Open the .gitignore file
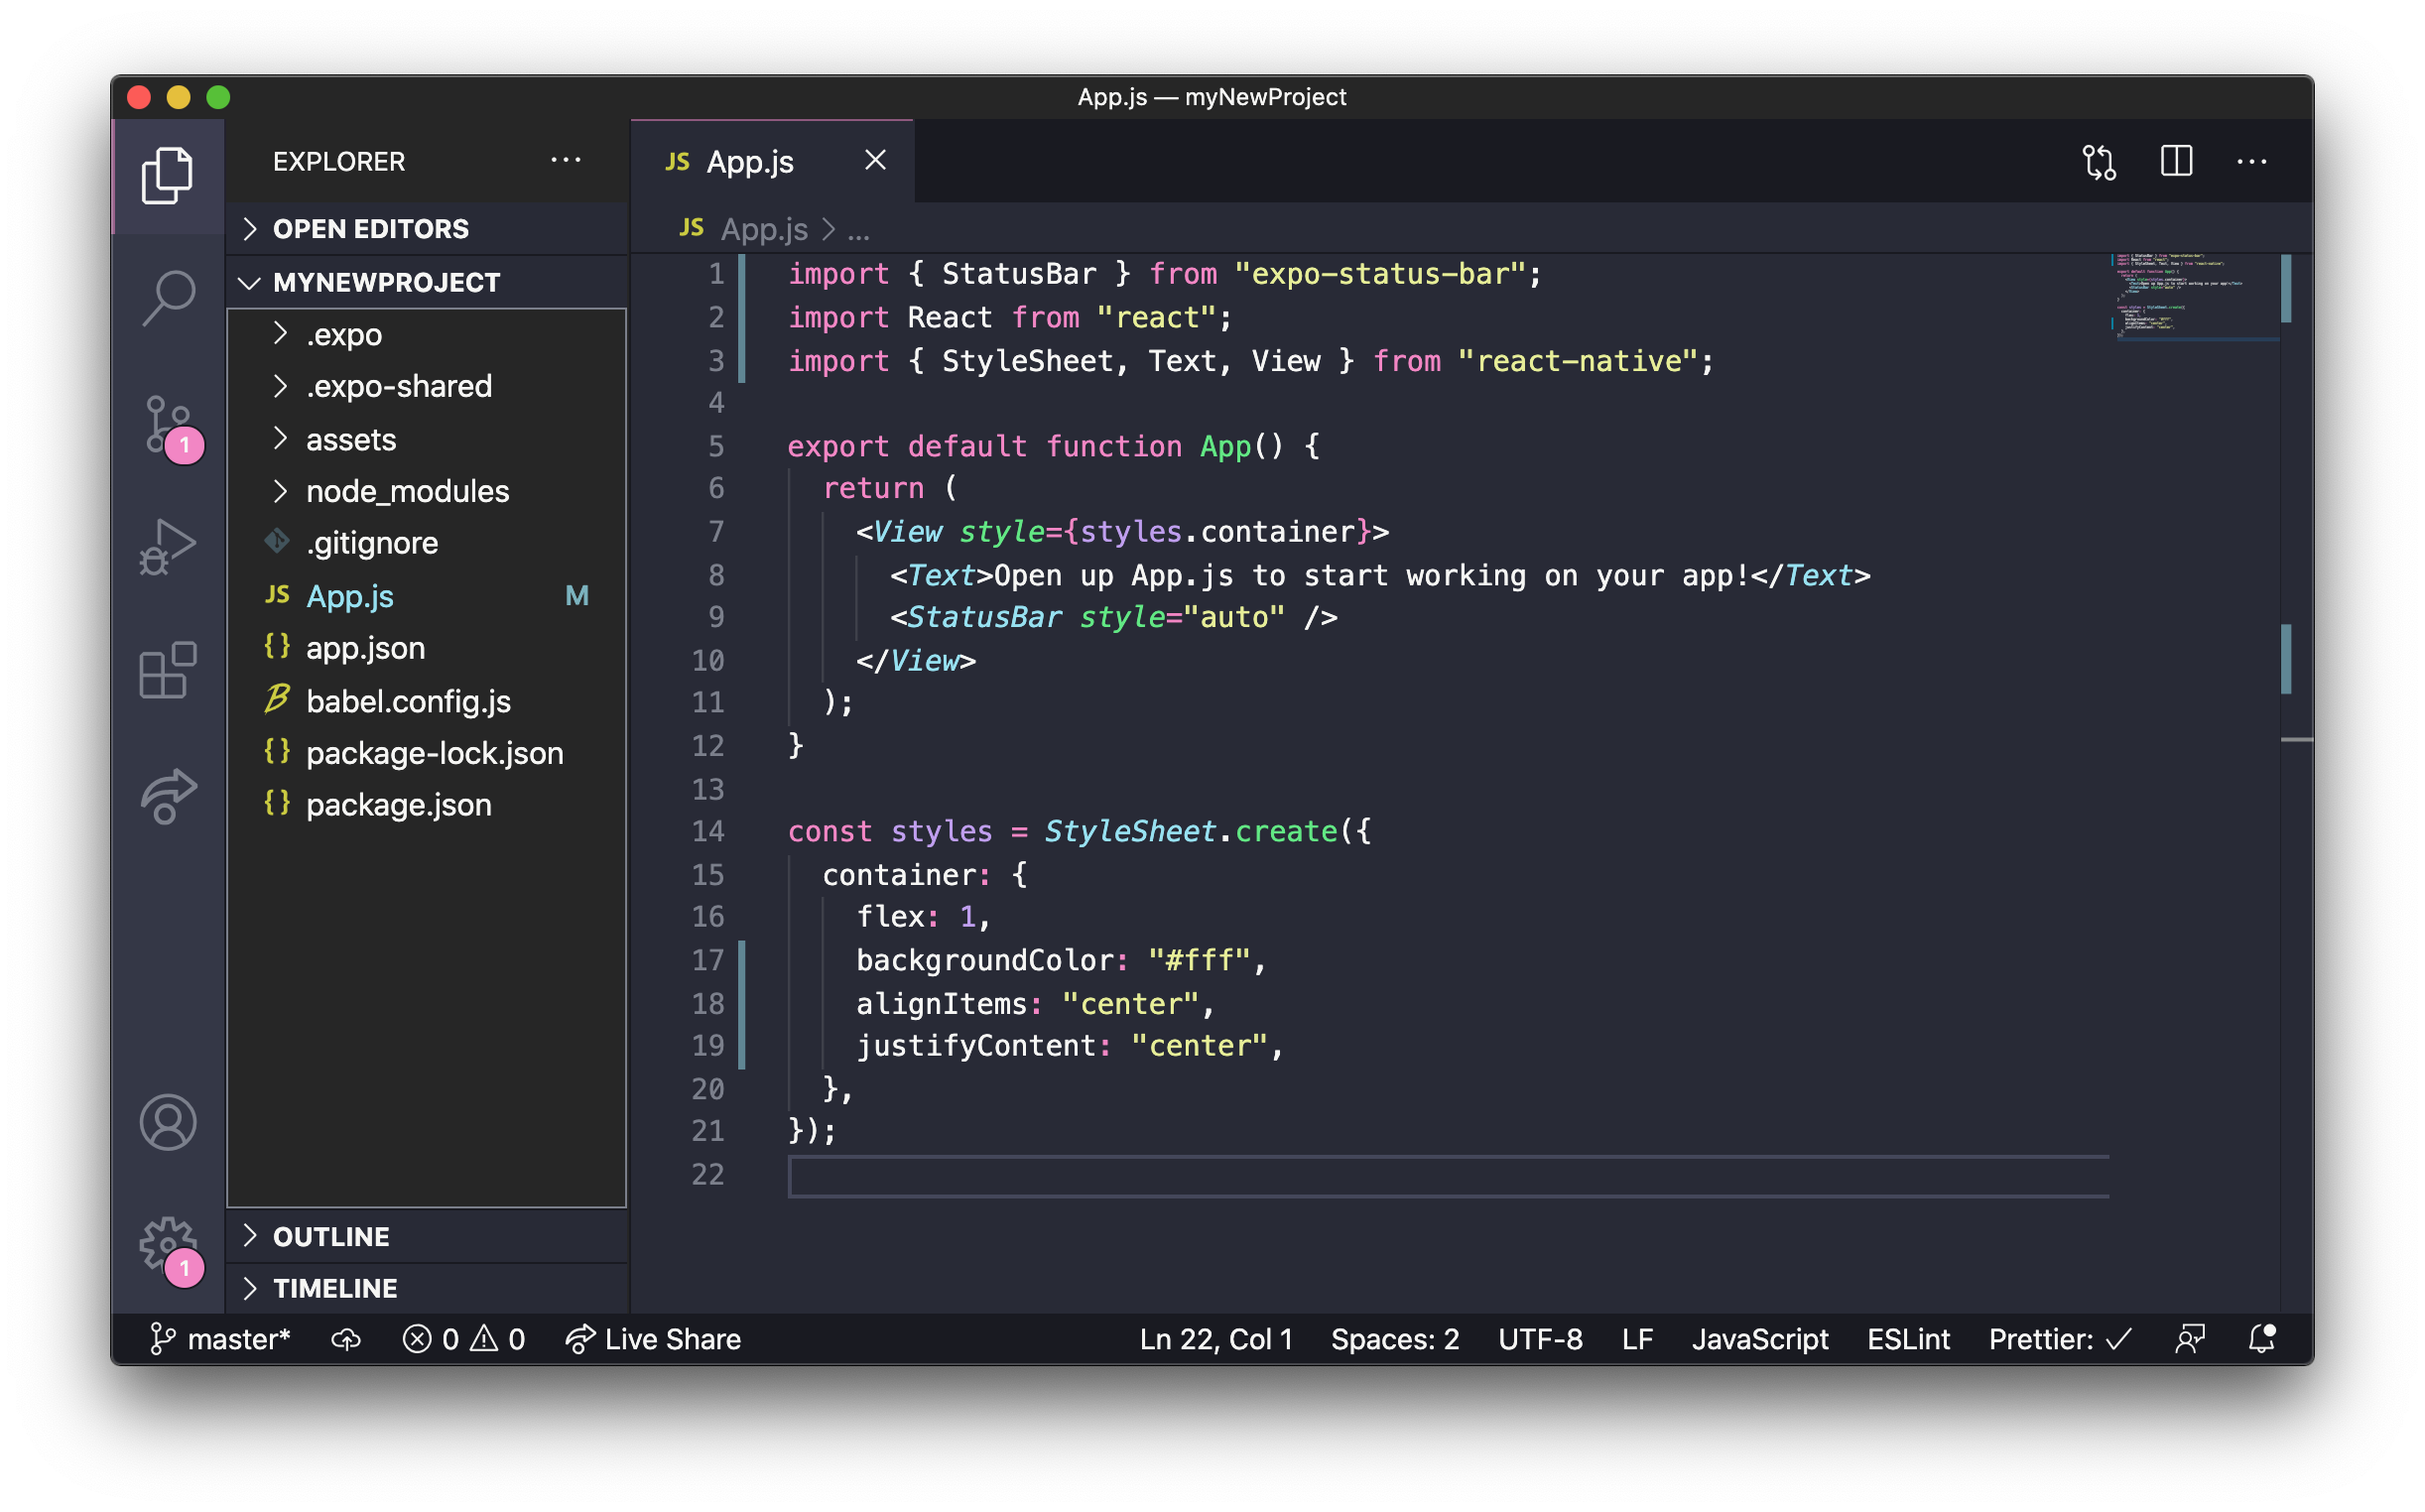Image resolution: width=2425 pixels, height=1512 pixels. [x=428, y=543]
